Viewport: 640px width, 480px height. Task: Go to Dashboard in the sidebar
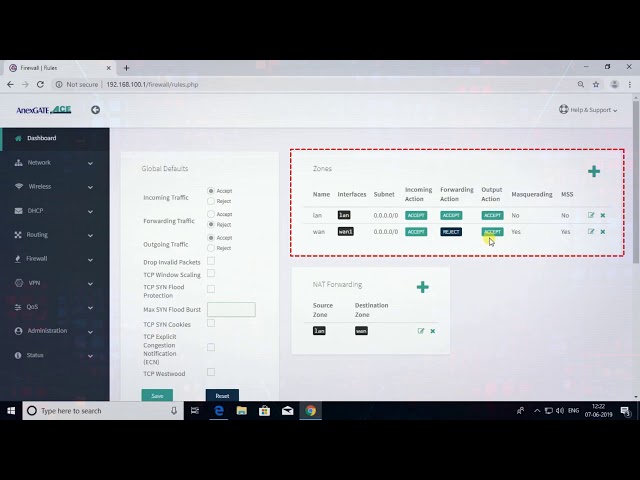tap(55, 138)
